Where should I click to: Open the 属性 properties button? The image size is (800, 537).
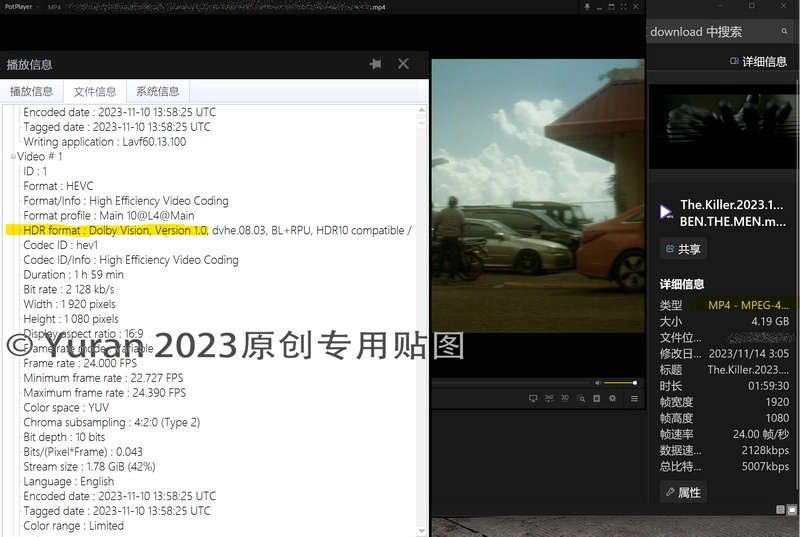click(x=683, y=493)
